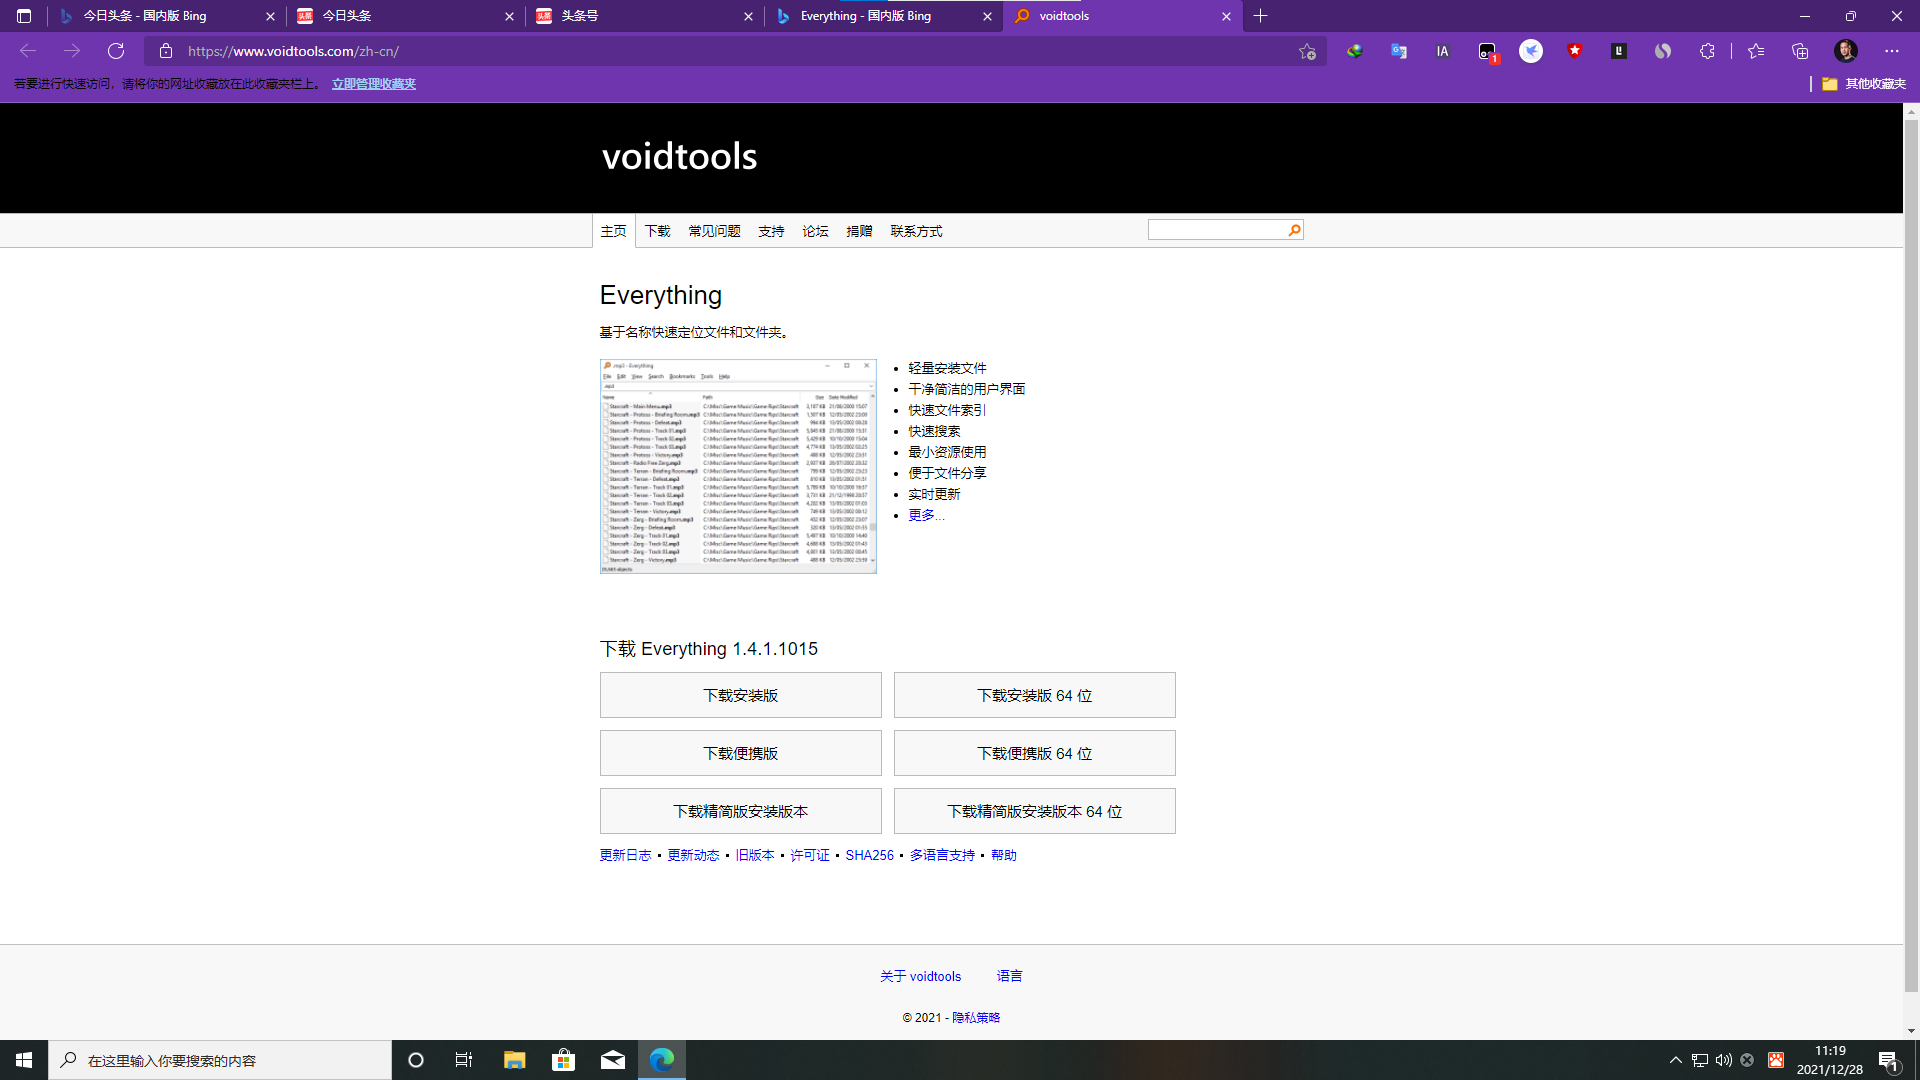Open File Explorer from taskbar

point(514,1060)
